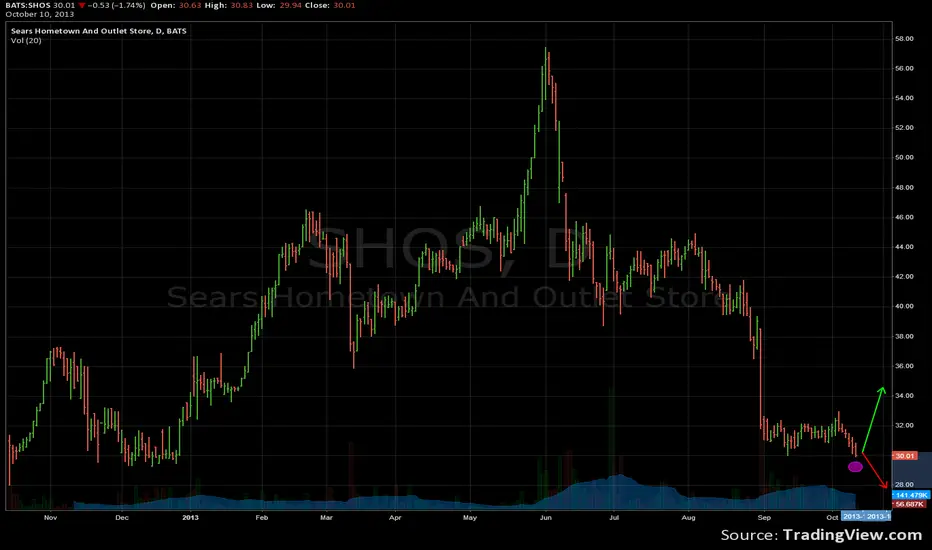Click the BATS:SHOS ticker symbol text
932x550 pixels.
pyautogui.click(x=29, y=5)
